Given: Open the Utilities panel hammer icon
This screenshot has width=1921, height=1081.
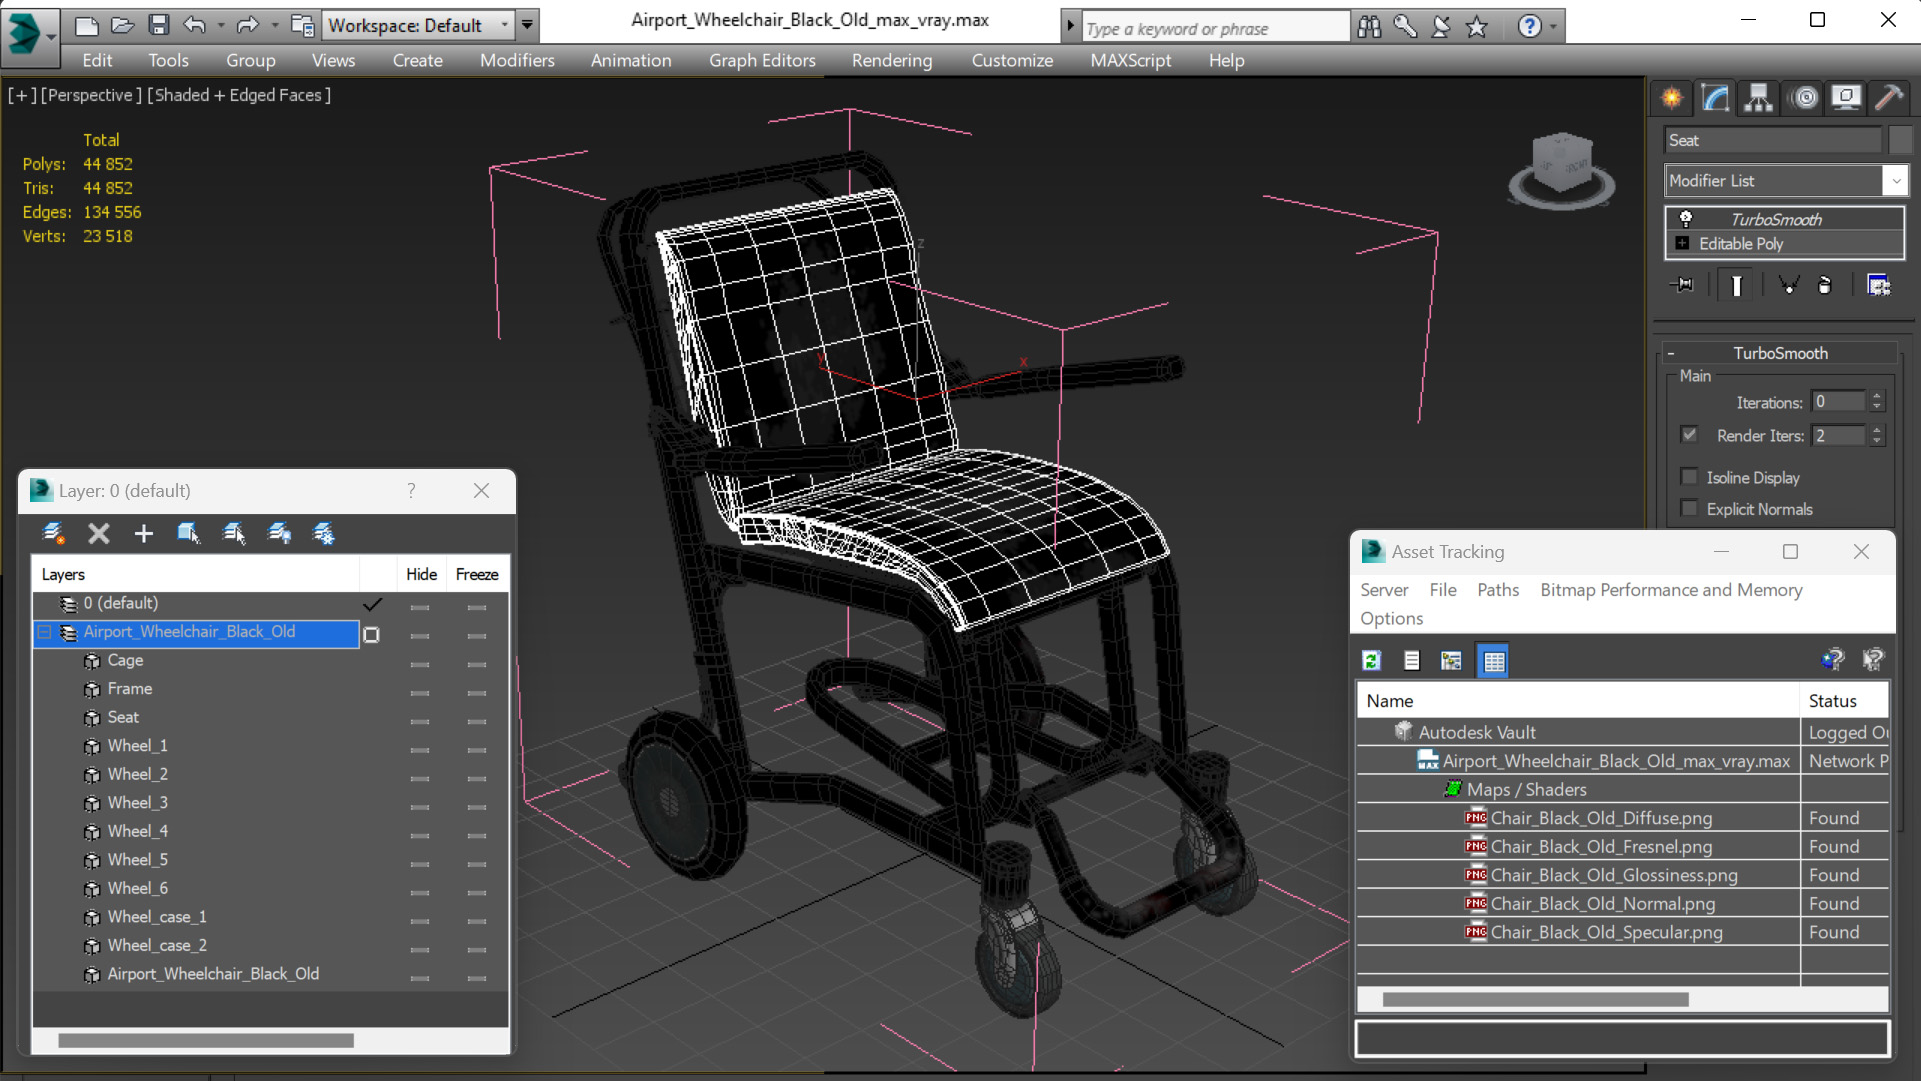Looking at the screenshot, I should pos(1889,97).
